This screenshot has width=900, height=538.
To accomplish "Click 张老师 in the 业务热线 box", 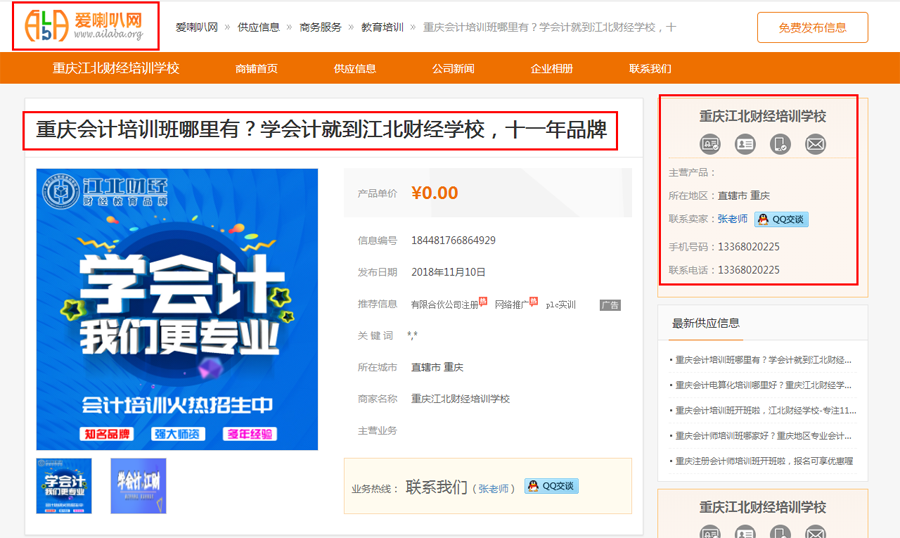I will [x=494, y=489].
